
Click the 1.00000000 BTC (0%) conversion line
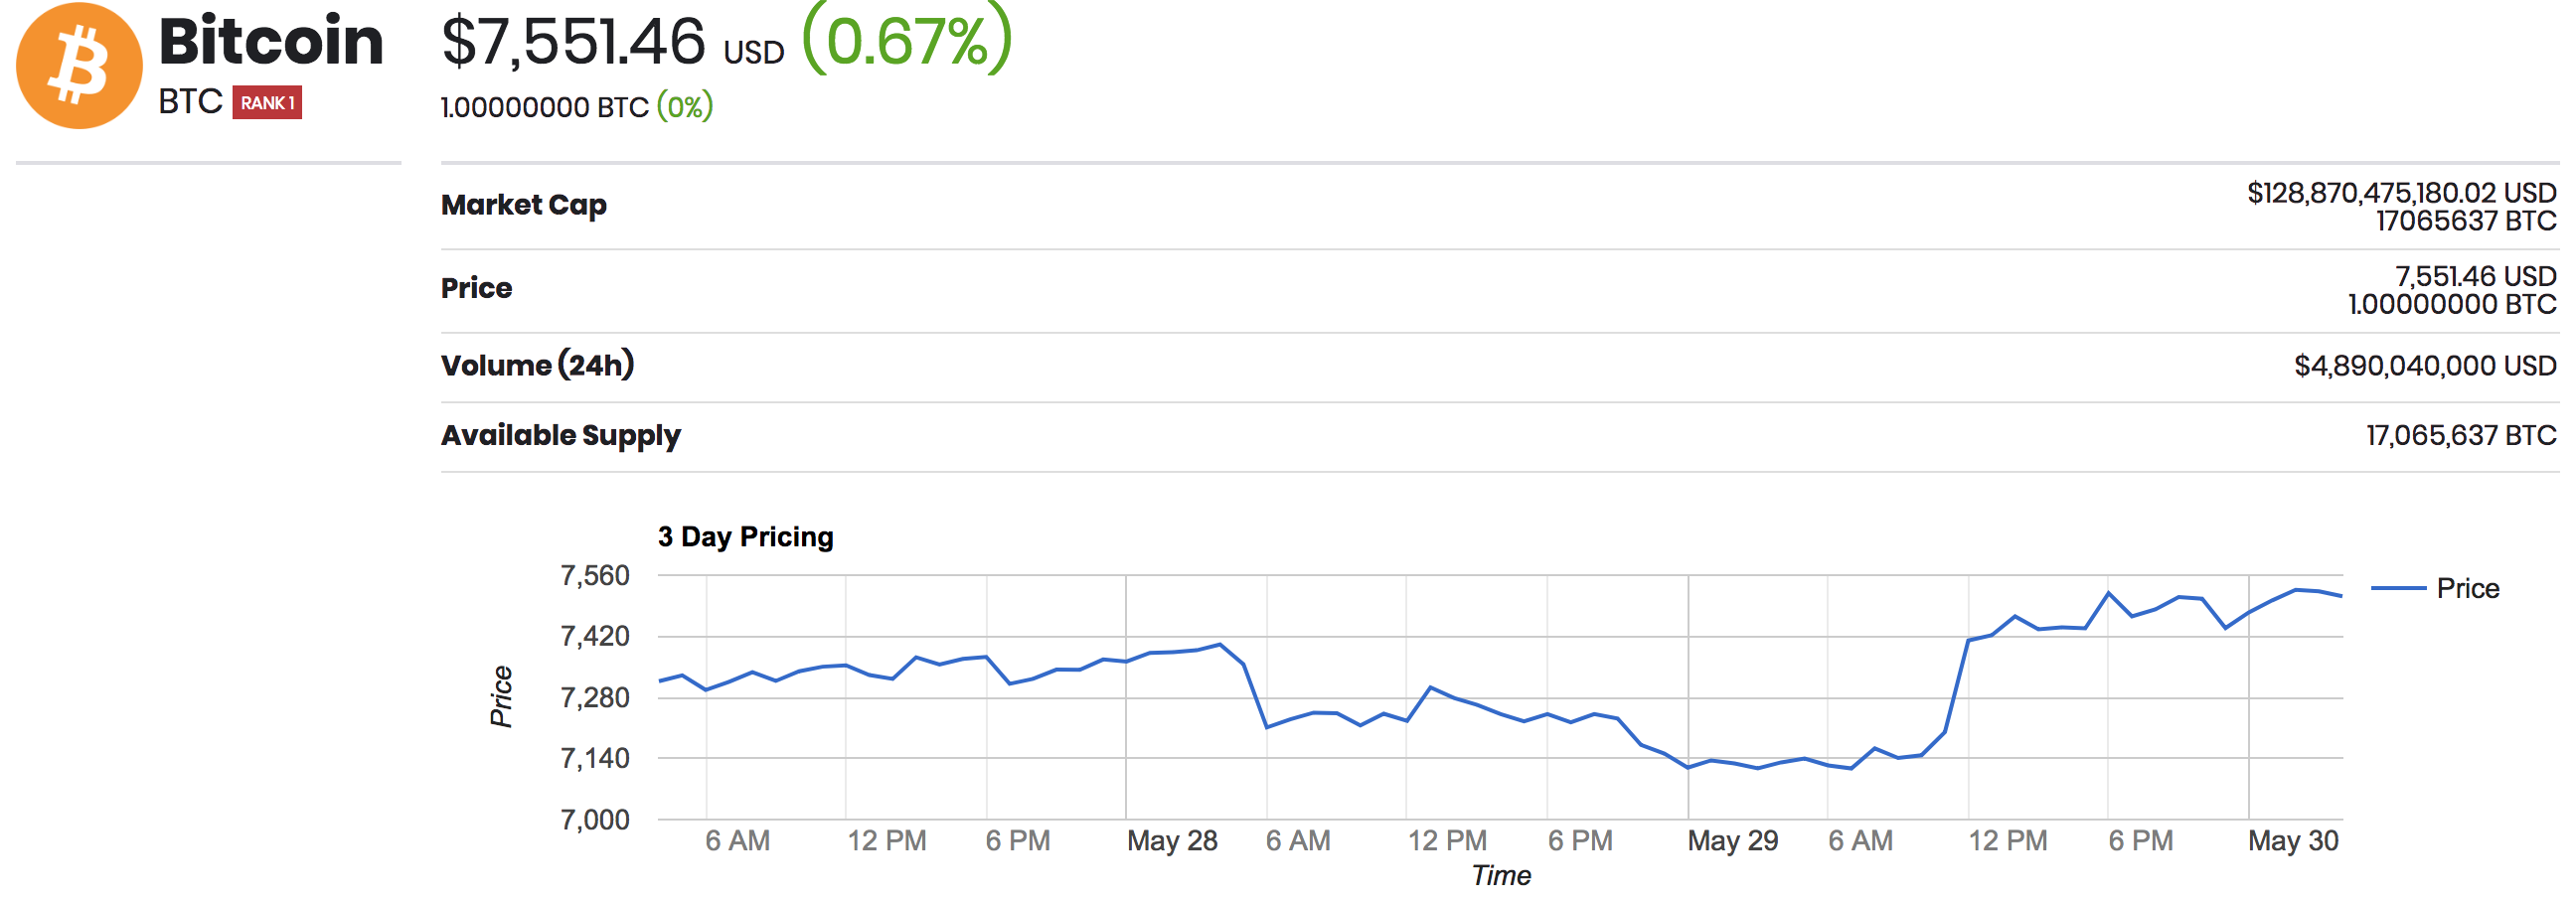(x=577, y=106)
